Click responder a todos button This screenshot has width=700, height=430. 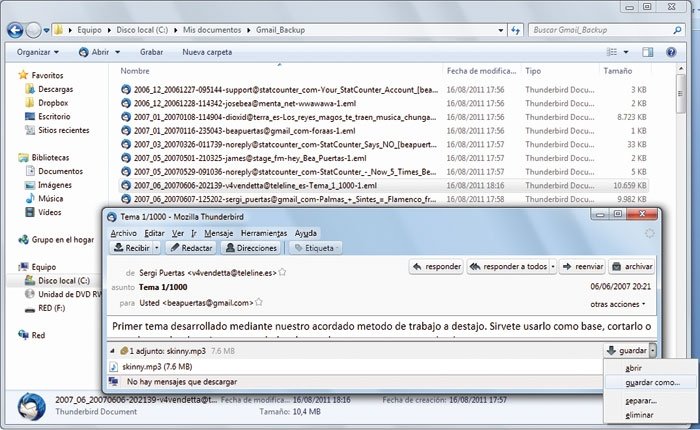click(x=508, y=267)
